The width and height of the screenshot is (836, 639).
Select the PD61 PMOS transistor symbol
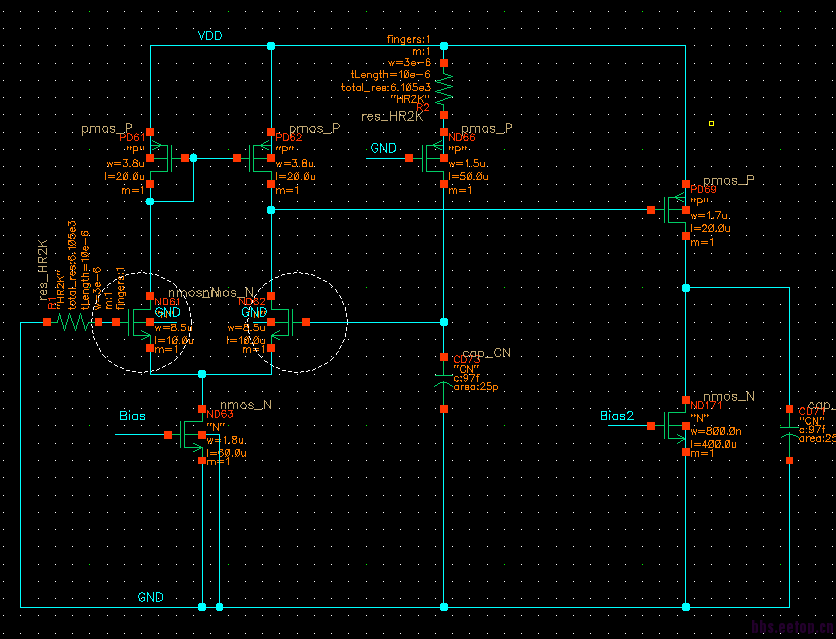tap(167, 158)
